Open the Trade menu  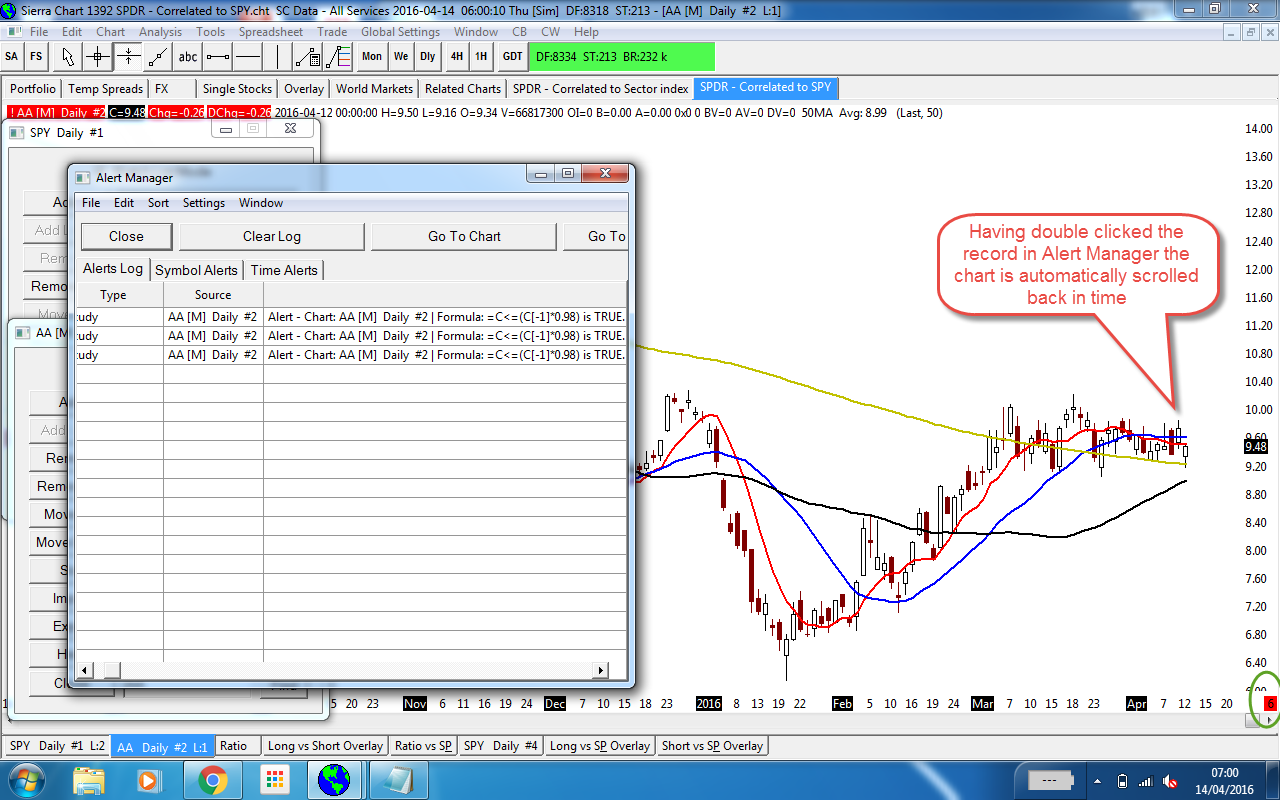tap(332, 32)
